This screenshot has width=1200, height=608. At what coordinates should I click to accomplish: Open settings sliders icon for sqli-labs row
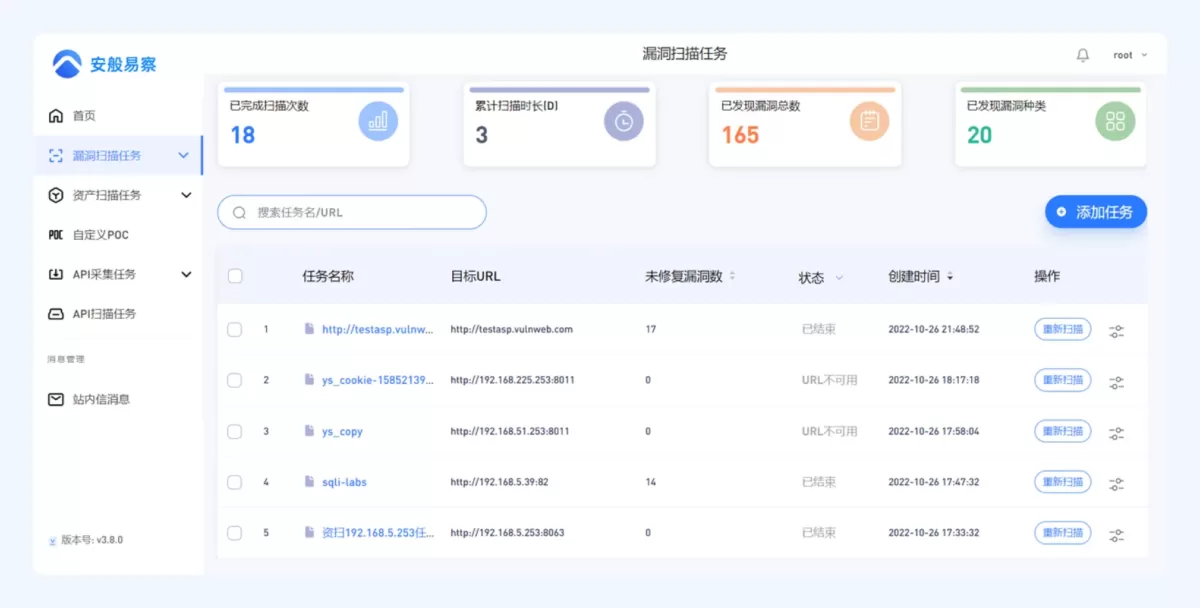(1117, 484)
